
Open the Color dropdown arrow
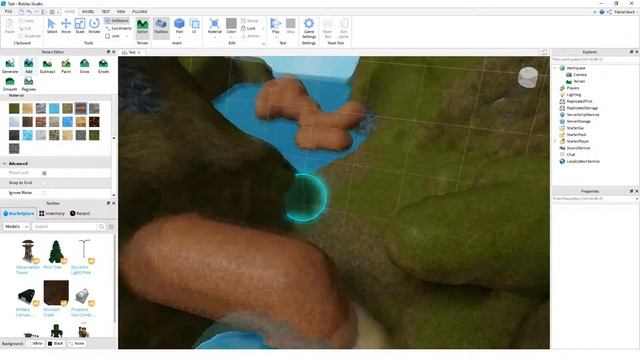coord(231,37)
